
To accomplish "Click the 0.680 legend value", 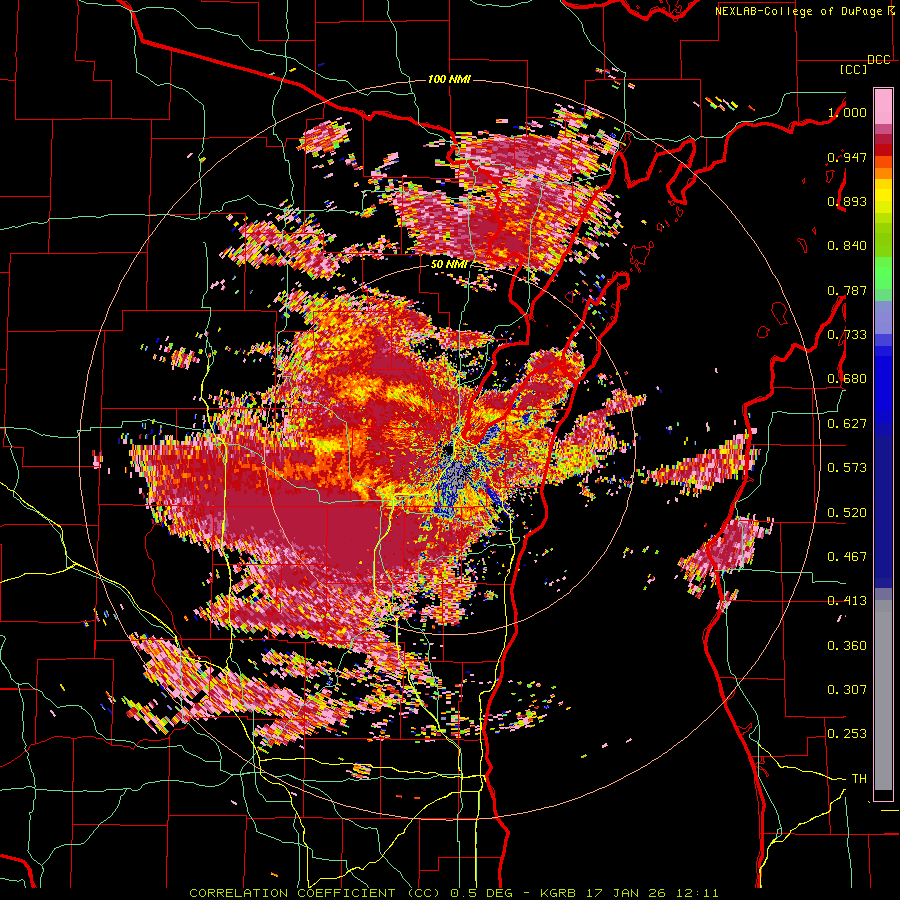I will (847, 379).
